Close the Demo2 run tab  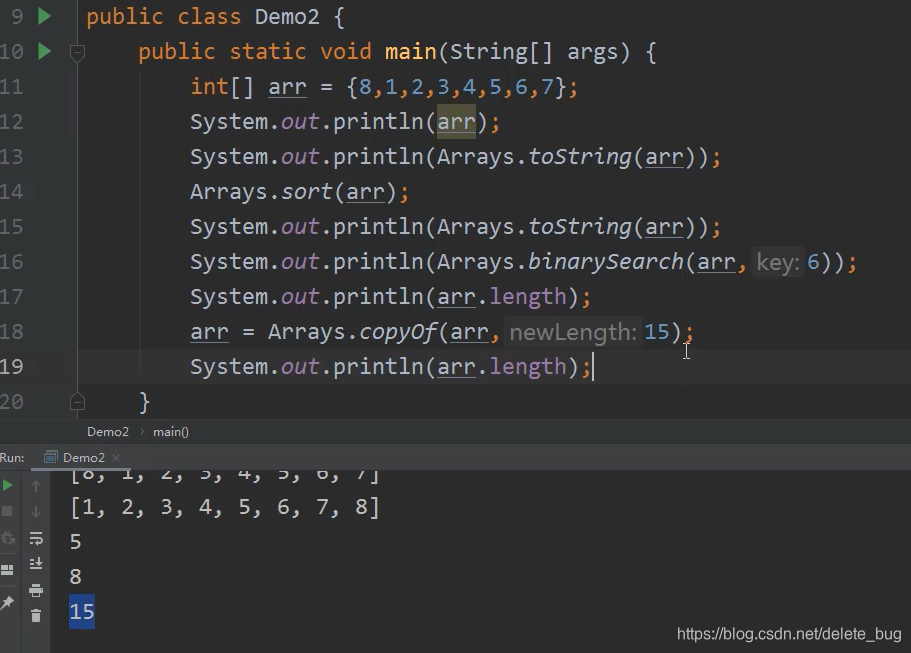point(116,458)
